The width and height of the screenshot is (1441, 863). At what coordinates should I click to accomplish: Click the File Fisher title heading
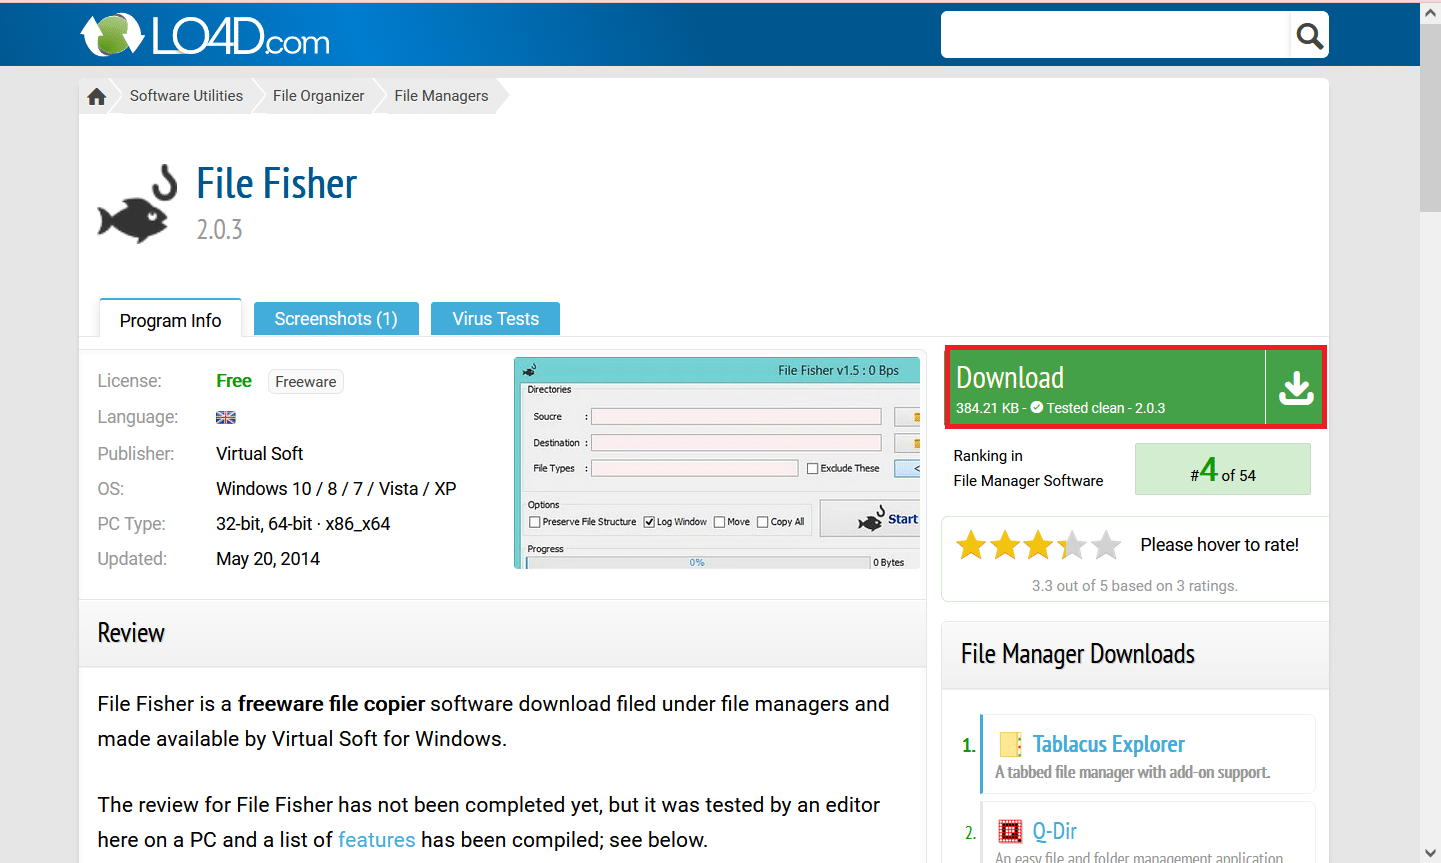point(276,184)
